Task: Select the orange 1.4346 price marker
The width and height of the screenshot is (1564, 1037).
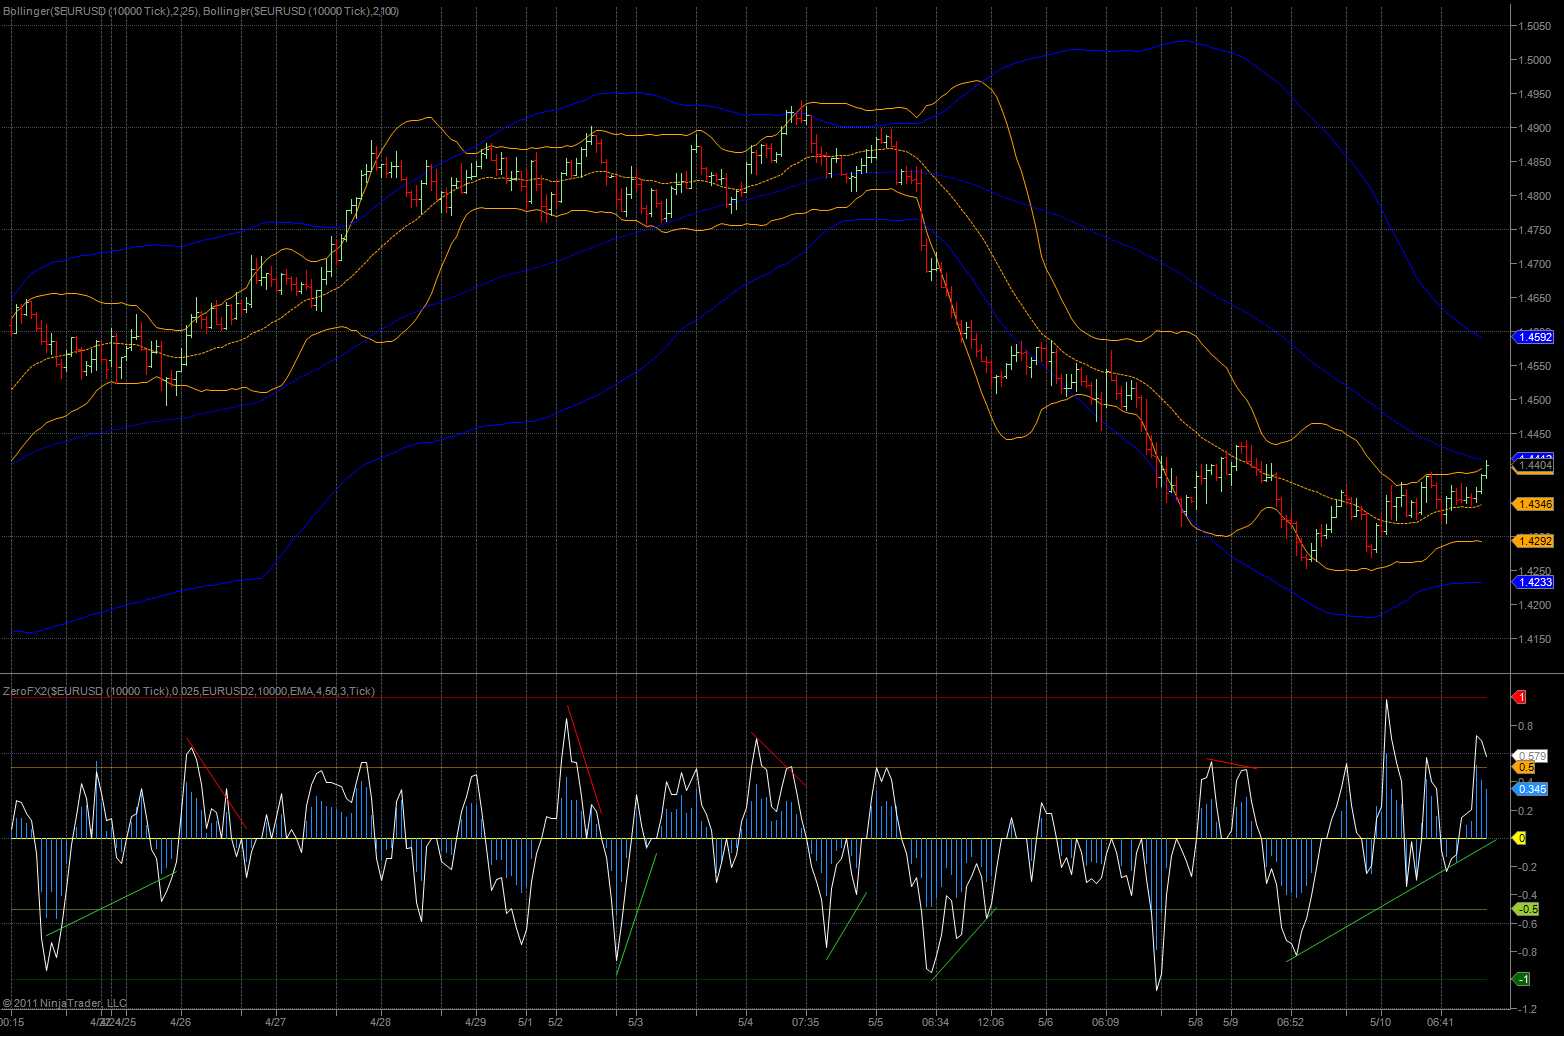Action: (1534, 504)
